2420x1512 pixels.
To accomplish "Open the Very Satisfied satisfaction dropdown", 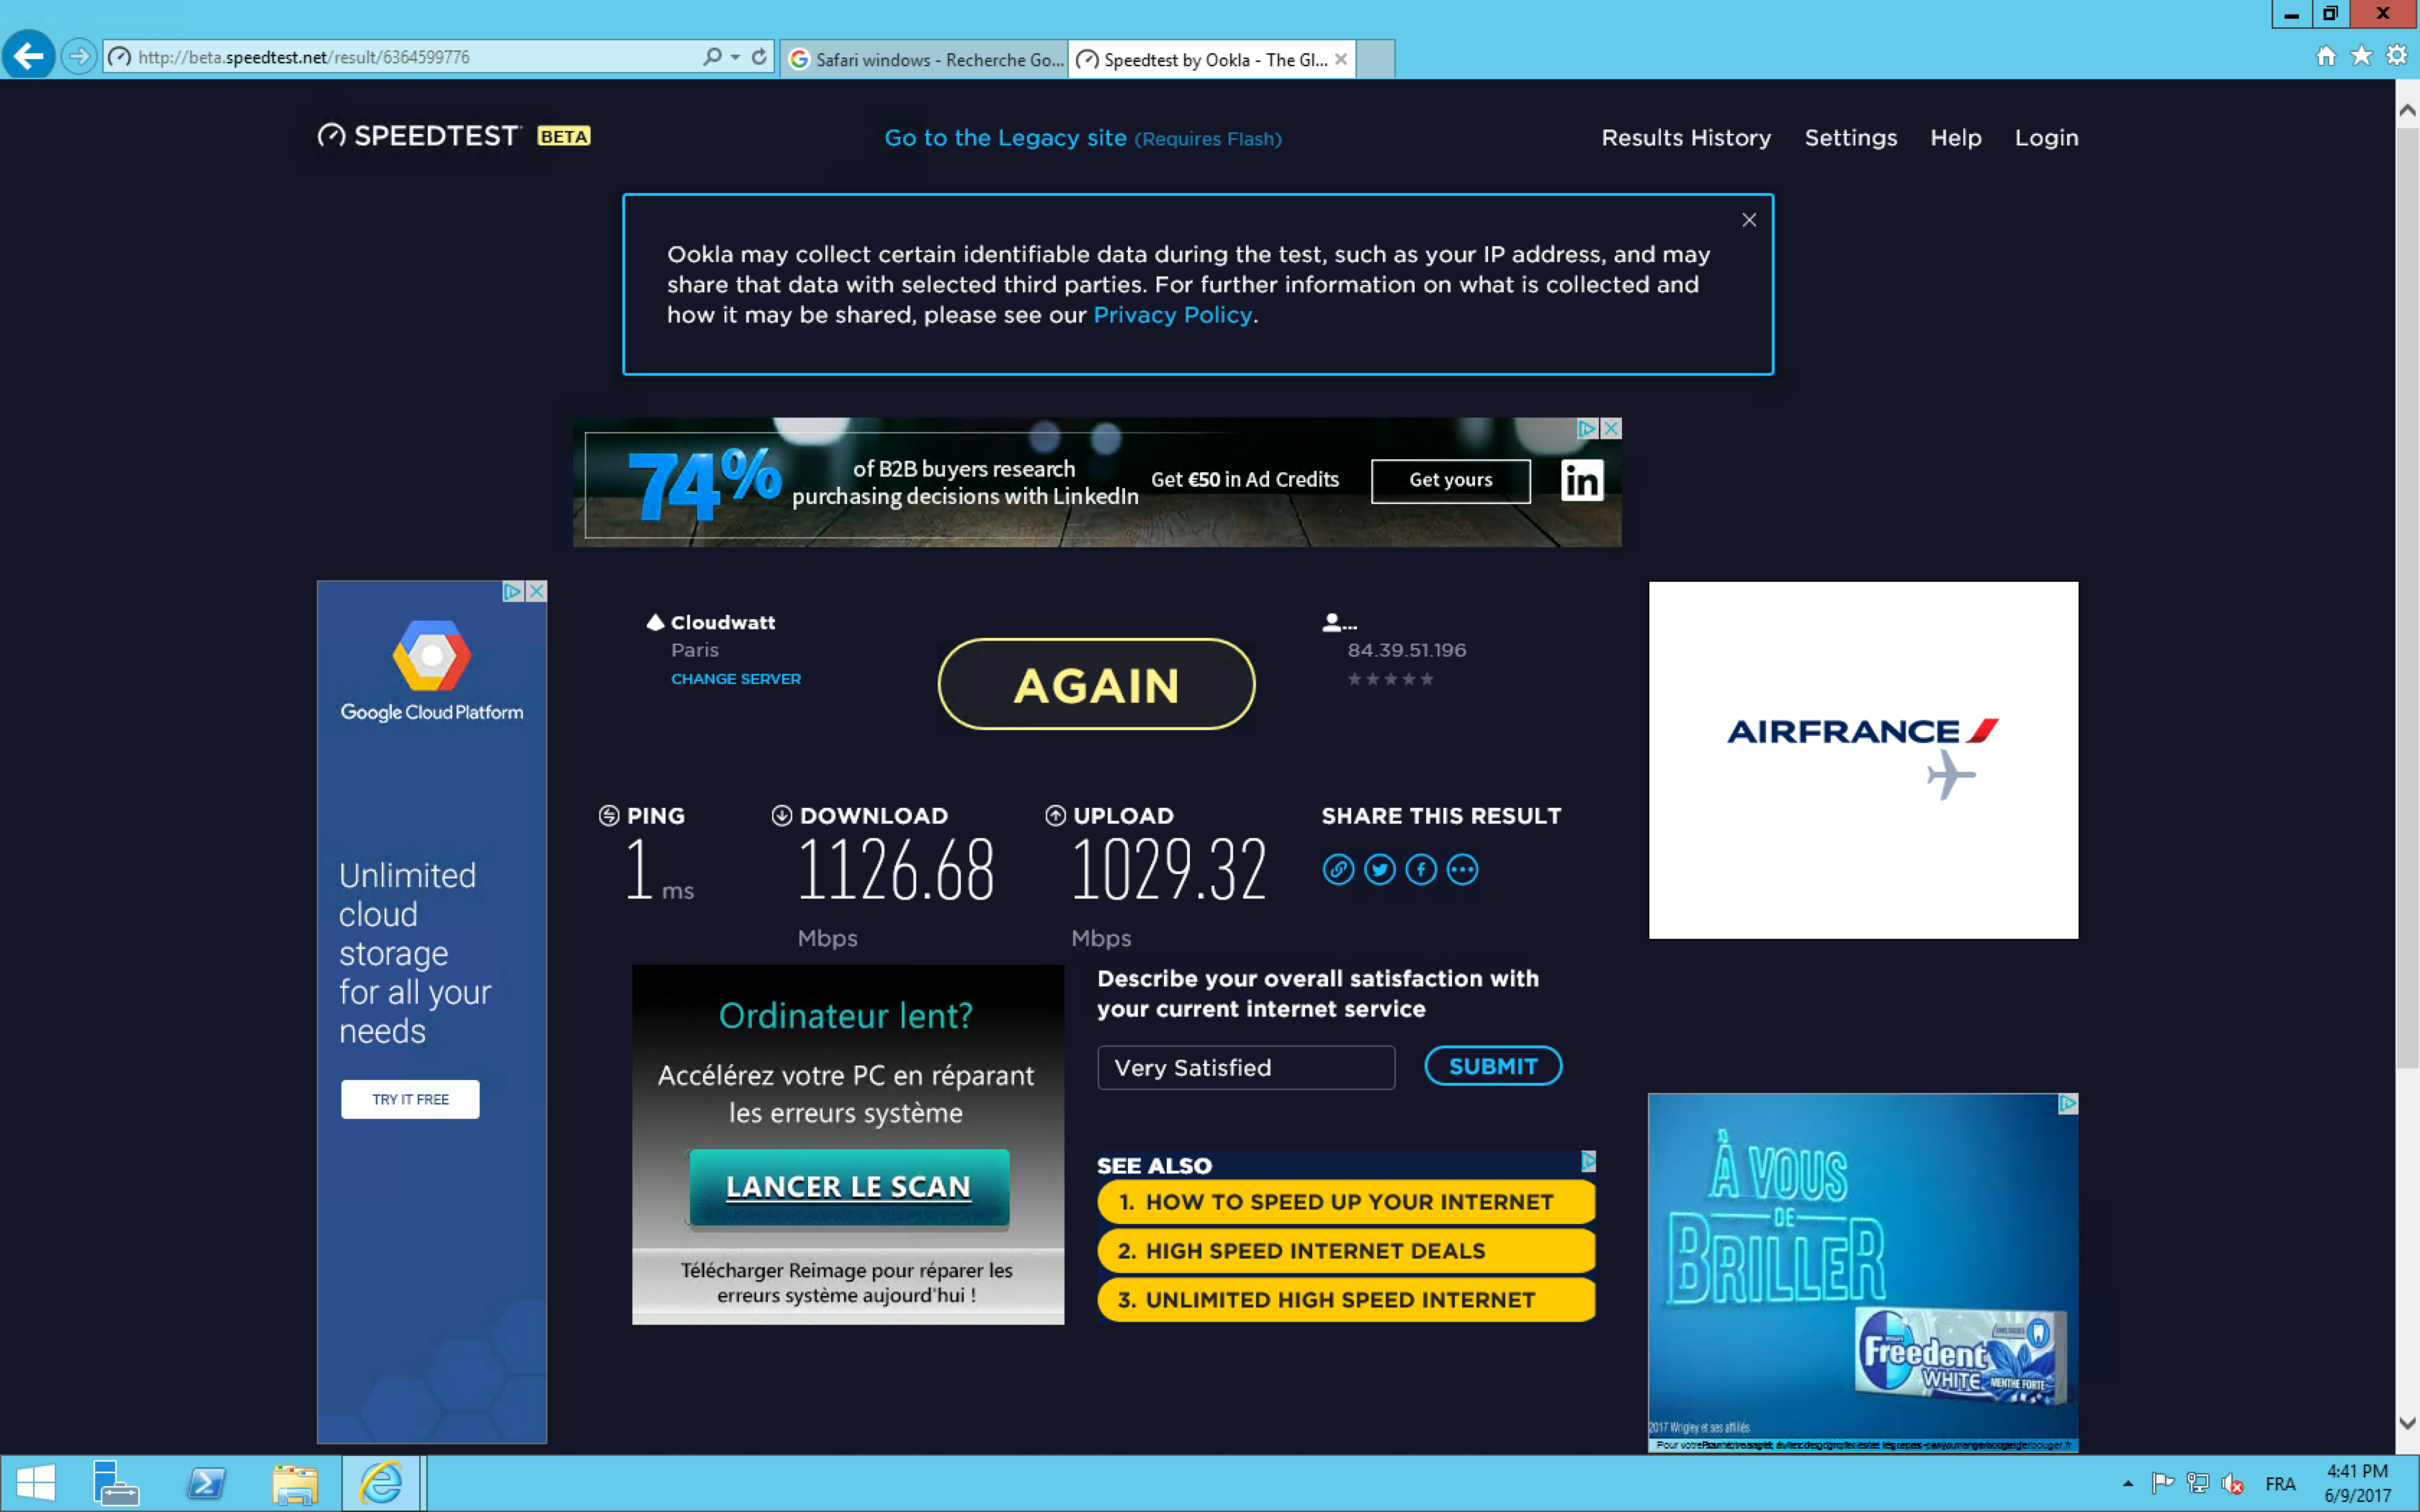I will pyautogui.click(x=1245, y=1067).
